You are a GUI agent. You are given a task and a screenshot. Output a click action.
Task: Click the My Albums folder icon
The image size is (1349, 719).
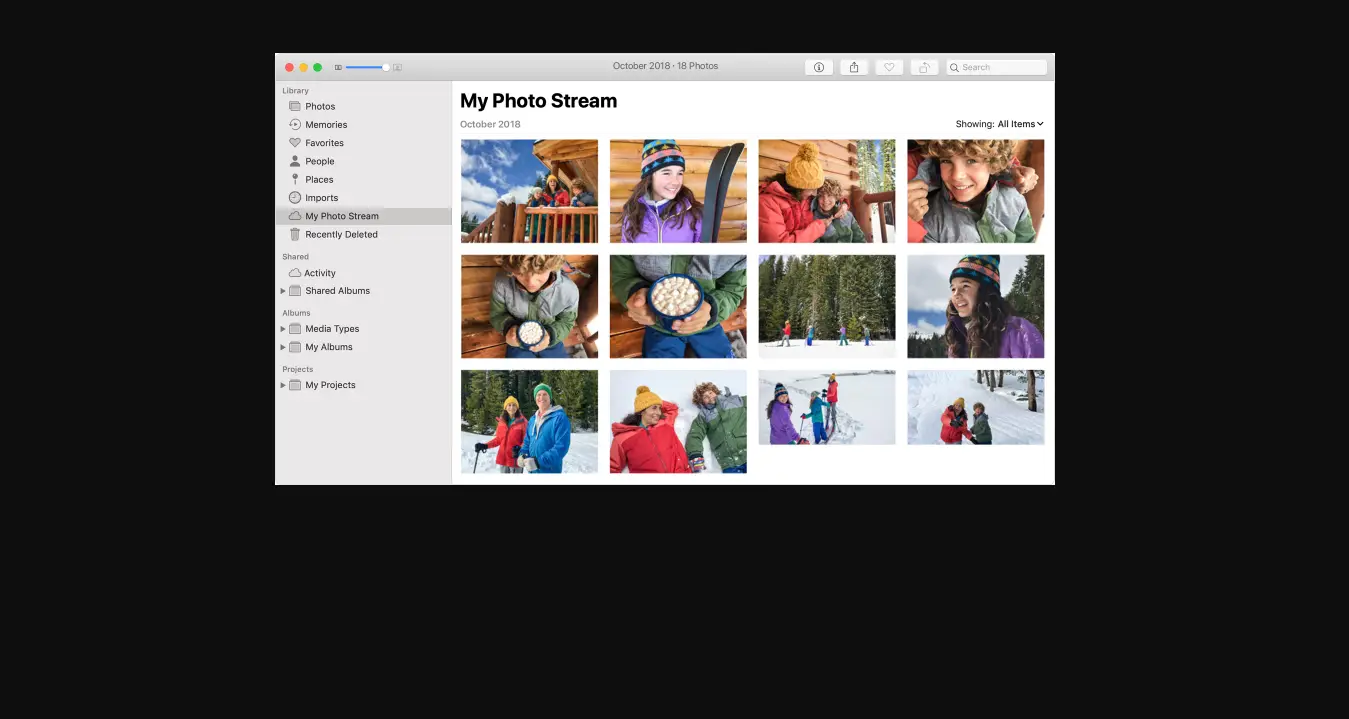[295, 347]
